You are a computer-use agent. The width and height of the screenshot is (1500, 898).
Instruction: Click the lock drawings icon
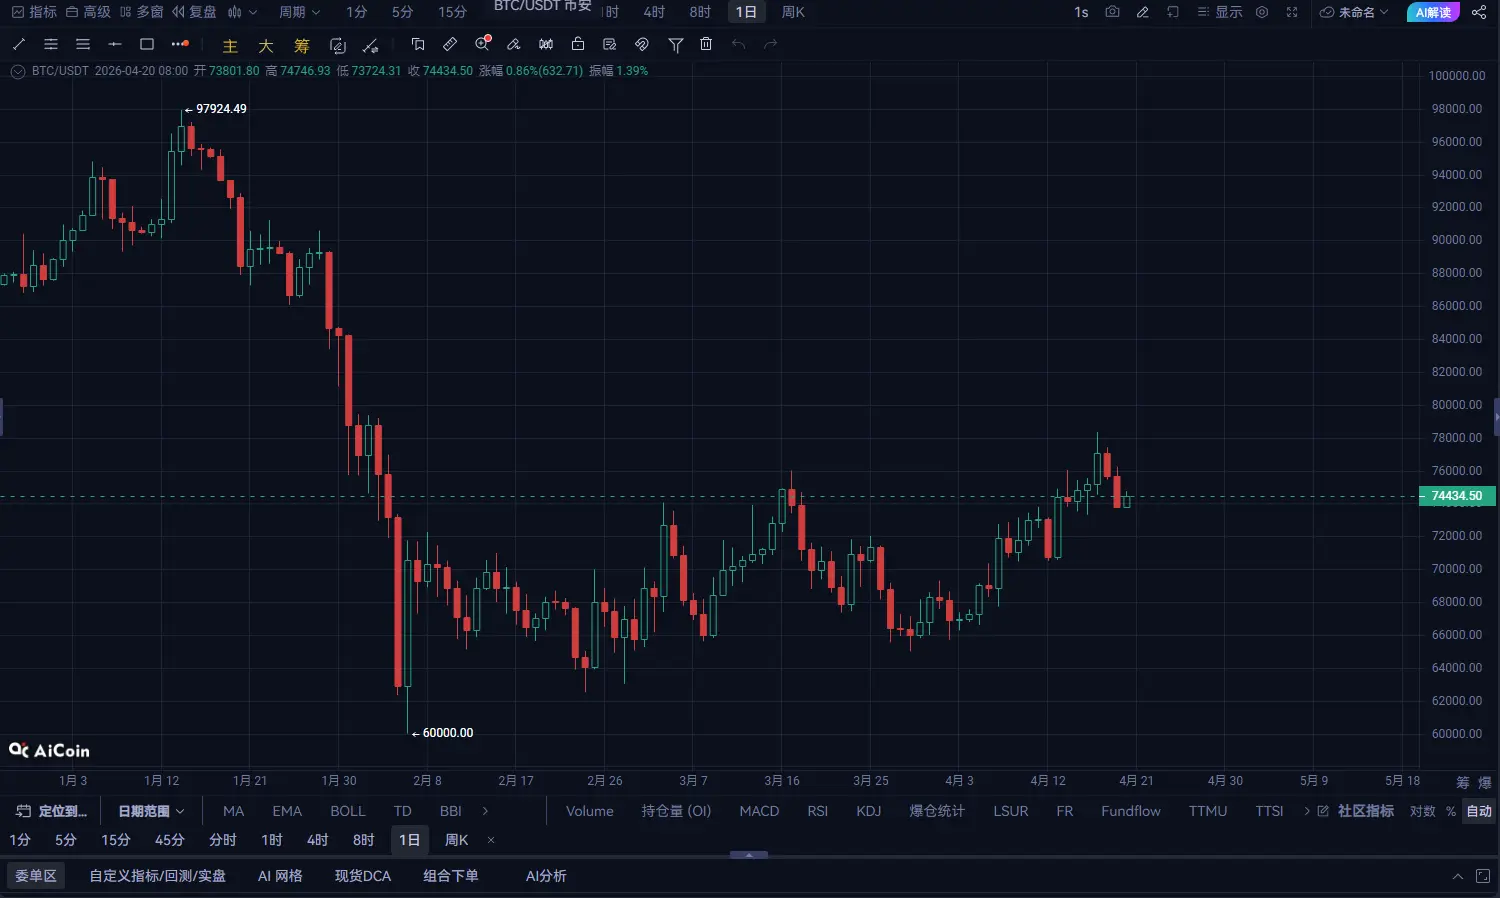[578, 44]
